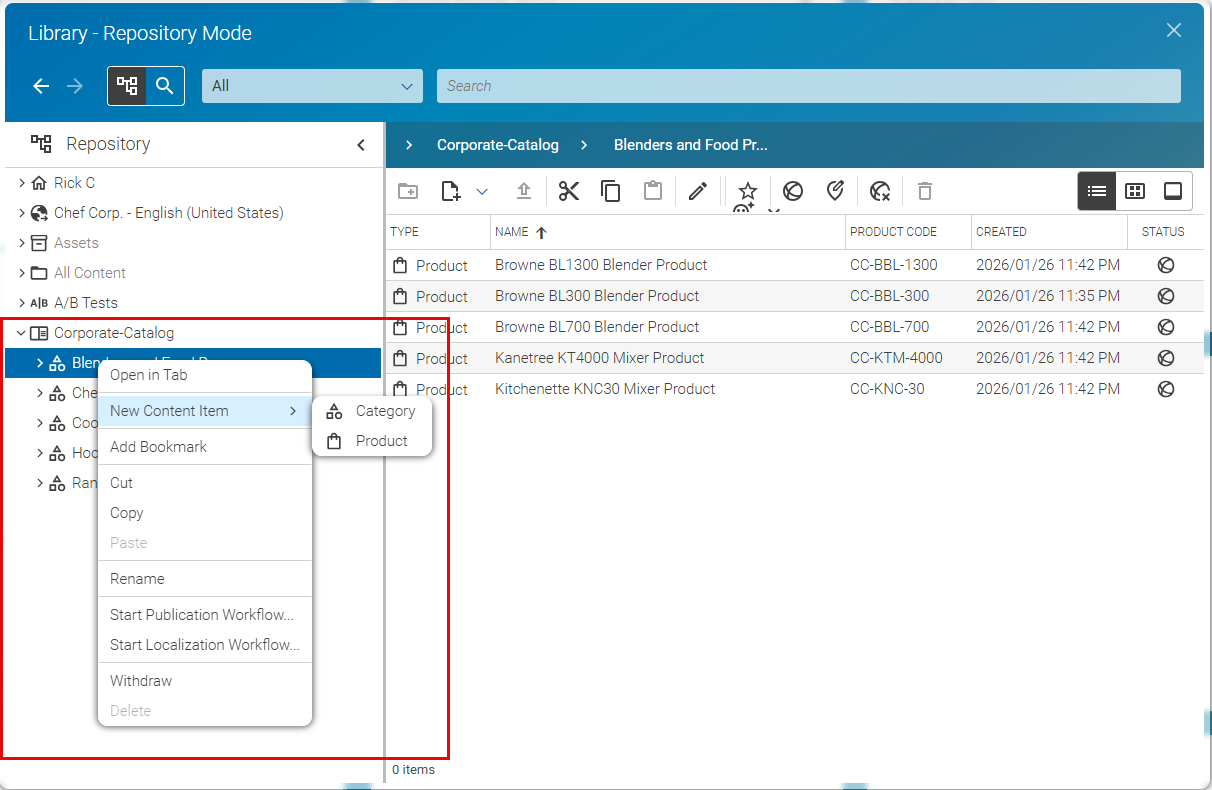Screen dimensions: 1212x790
Task: Open the All content type dropdown
Action: [x=312, y=86]
